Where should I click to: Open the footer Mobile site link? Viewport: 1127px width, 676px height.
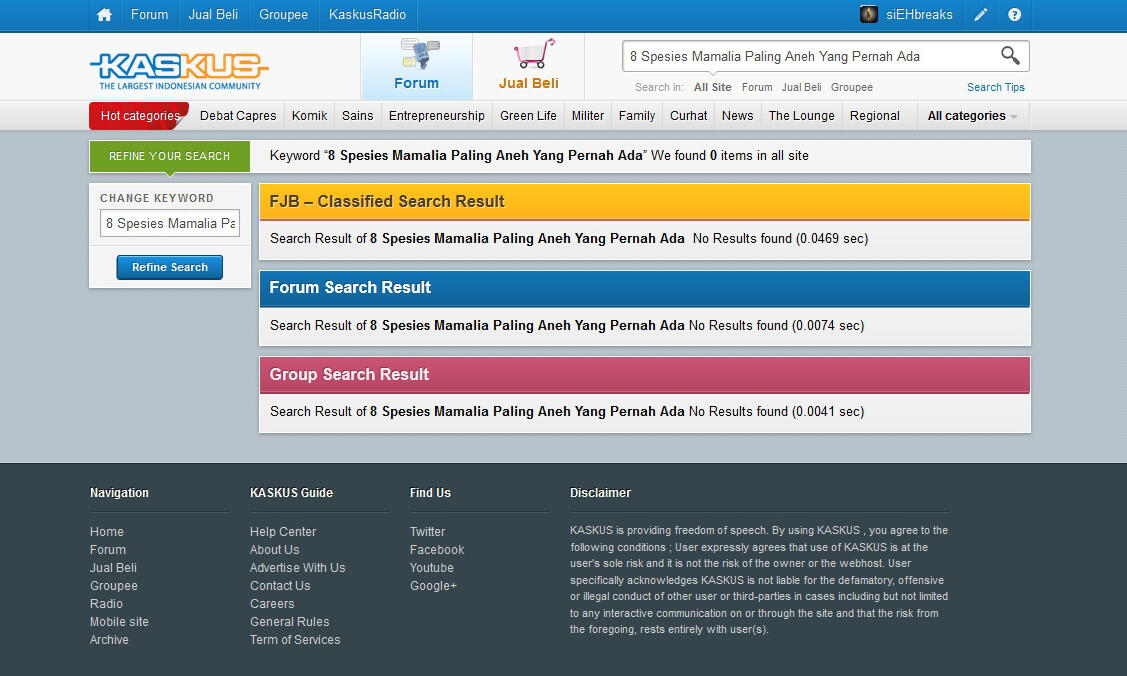tap(119, 621)
